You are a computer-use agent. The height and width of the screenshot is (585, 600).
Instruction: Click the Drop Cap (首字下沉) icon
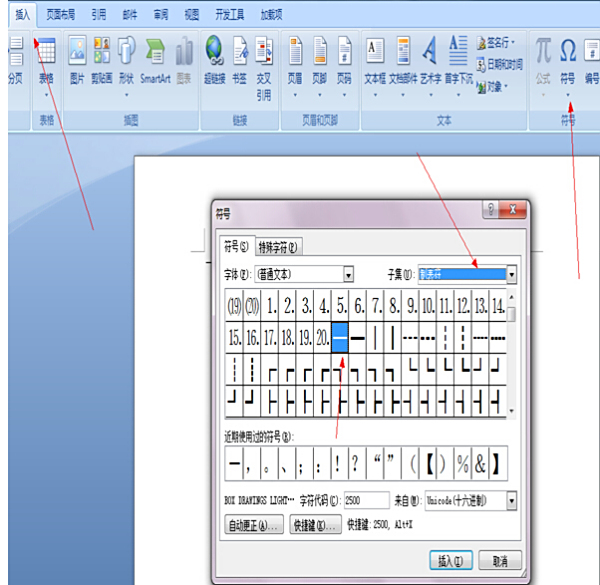458,50
